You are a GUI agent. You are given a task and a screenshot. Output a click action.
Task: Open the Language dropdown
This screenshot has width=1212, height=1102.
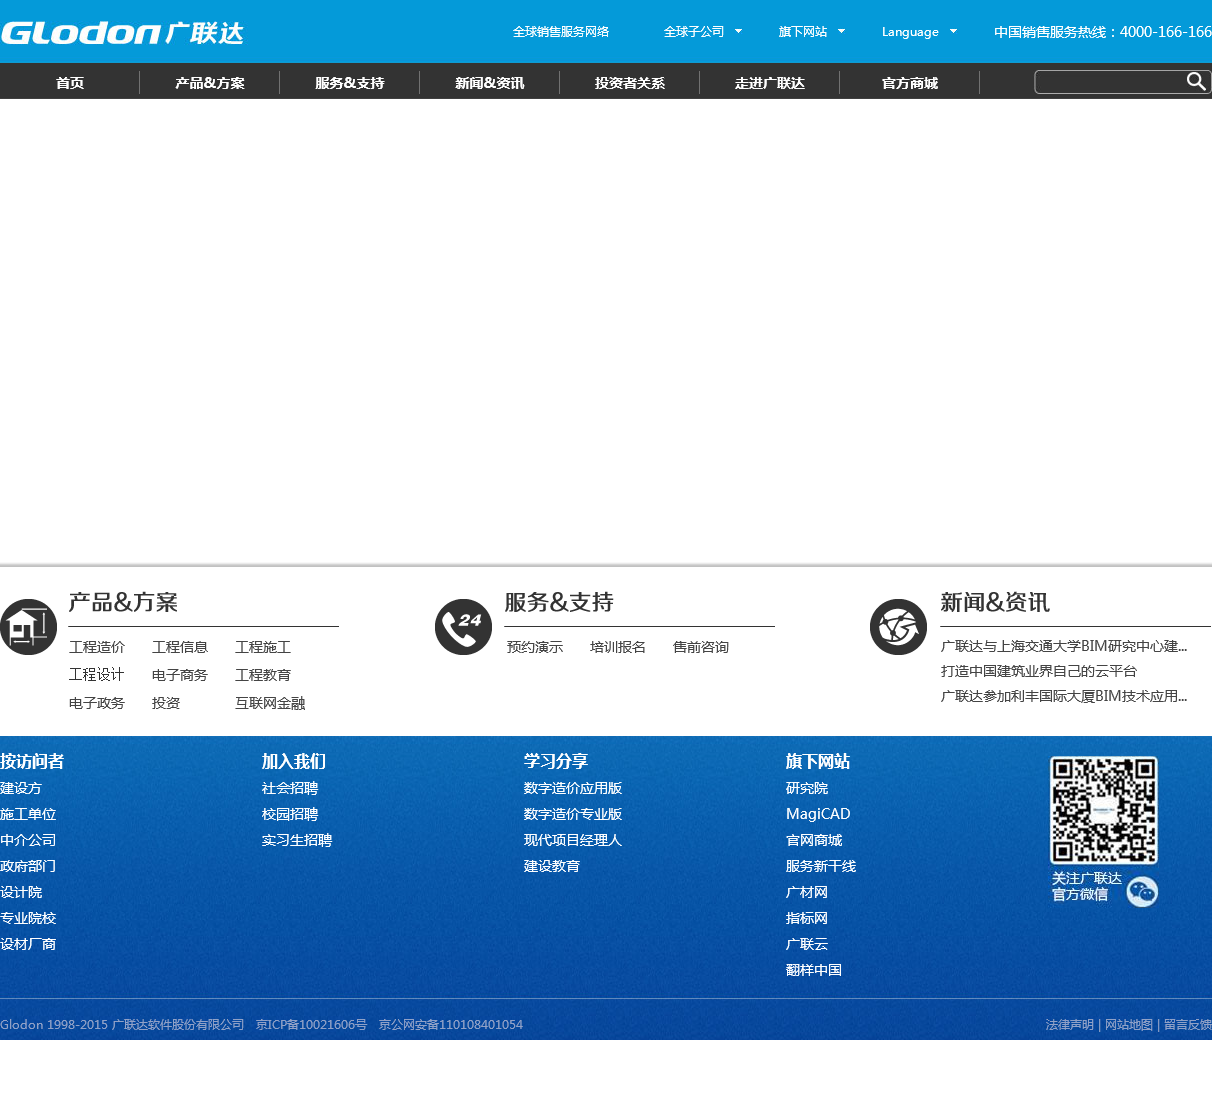919,32
